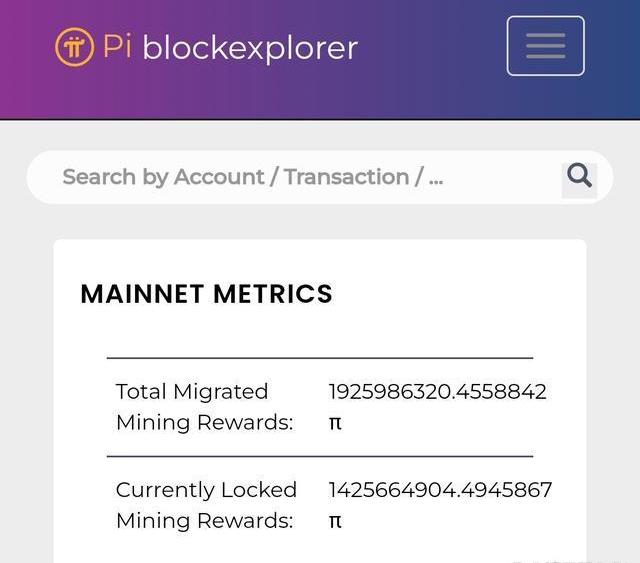Click the orange Pi coin logo
The width and height of the screenshot is (640, 563).
[x=74, y=47]
